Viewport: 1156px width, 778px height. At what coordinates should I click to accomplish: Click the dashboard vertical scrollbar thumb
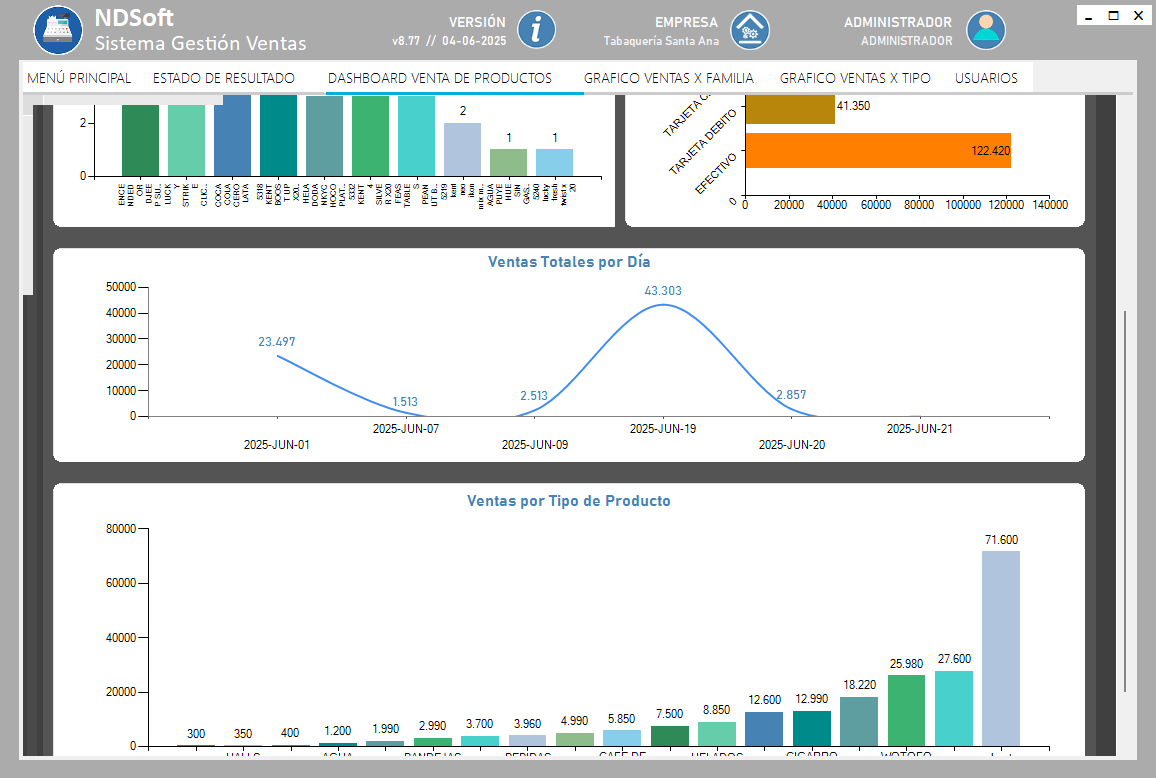point(1125,500)
